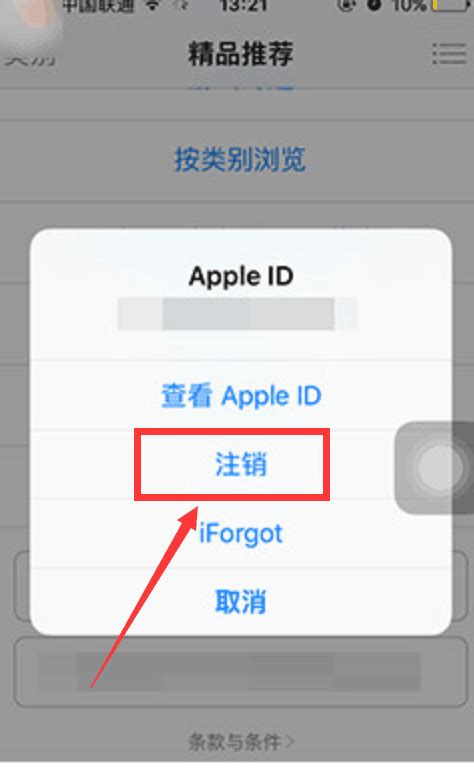Screen dimensions: 474x770
Task: Tap the yellow battery indicator icon
Action: [450, 5]
